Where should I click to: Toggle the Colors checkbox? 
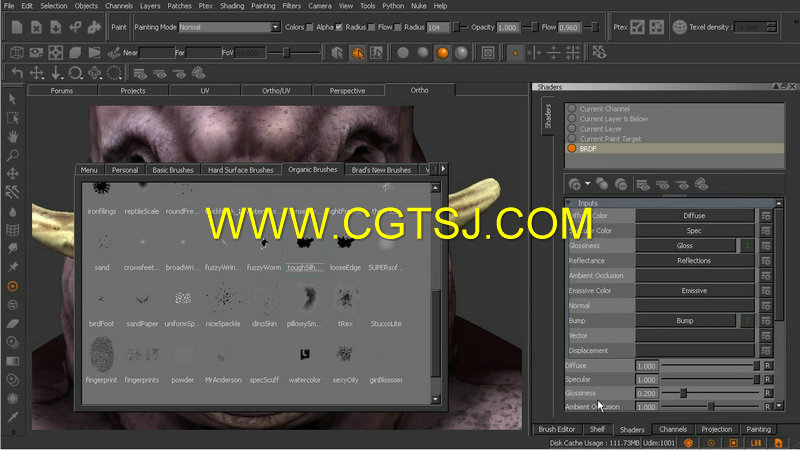pyautogui.click(x=310, y=27)
